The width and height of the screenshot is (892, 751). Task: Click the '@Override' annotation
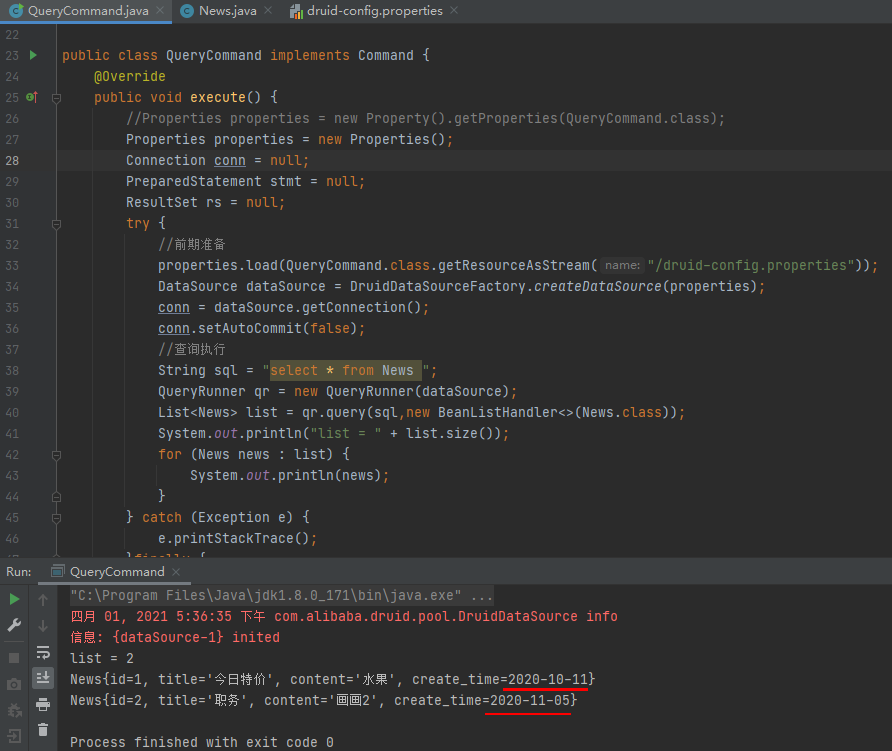[x=130, y=76]
